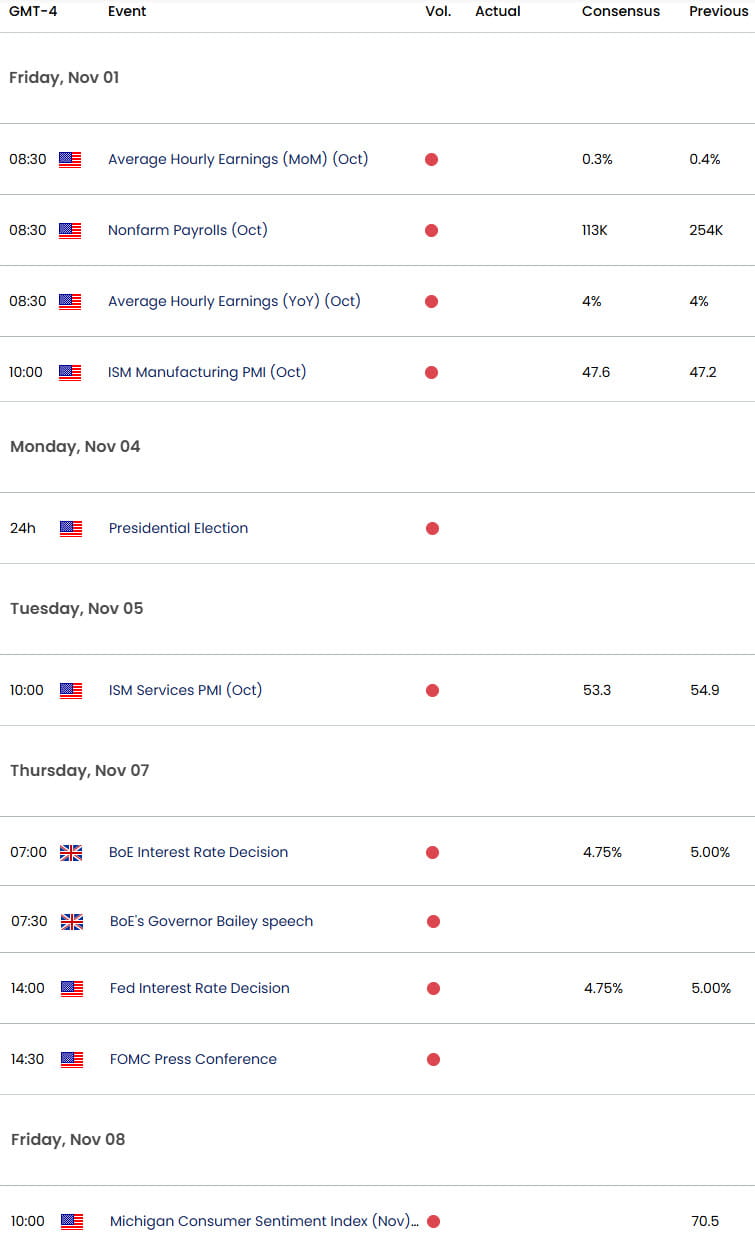Screen dimensions: 755x1240
Task: Open Average Hourly Earnings (YoY) (Oct) event
Action: 234,301
